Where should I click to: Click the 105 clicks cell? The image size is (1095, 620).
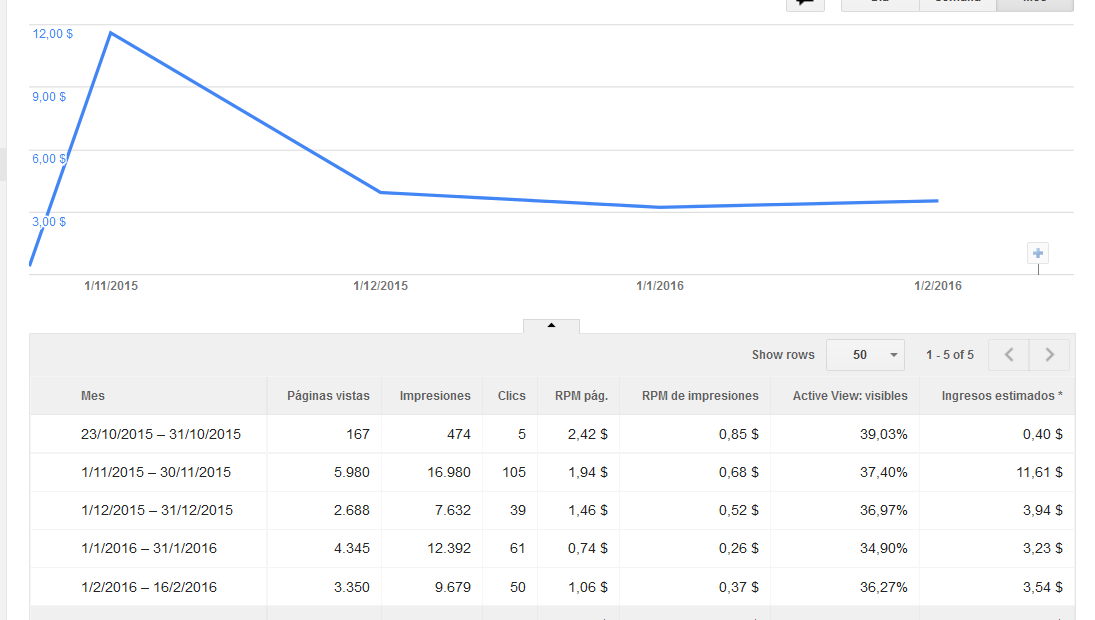point(514,472)
